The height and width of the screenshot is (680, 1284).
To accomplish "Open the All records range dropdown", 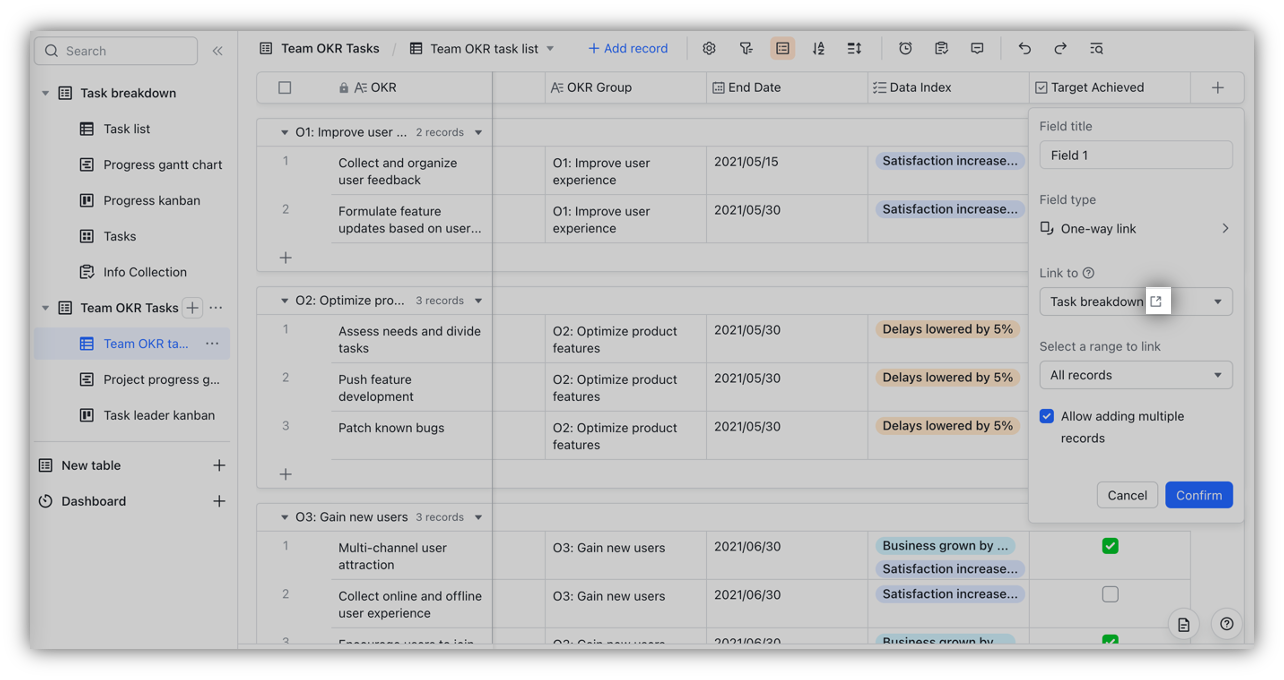I will click(1136, 375).
